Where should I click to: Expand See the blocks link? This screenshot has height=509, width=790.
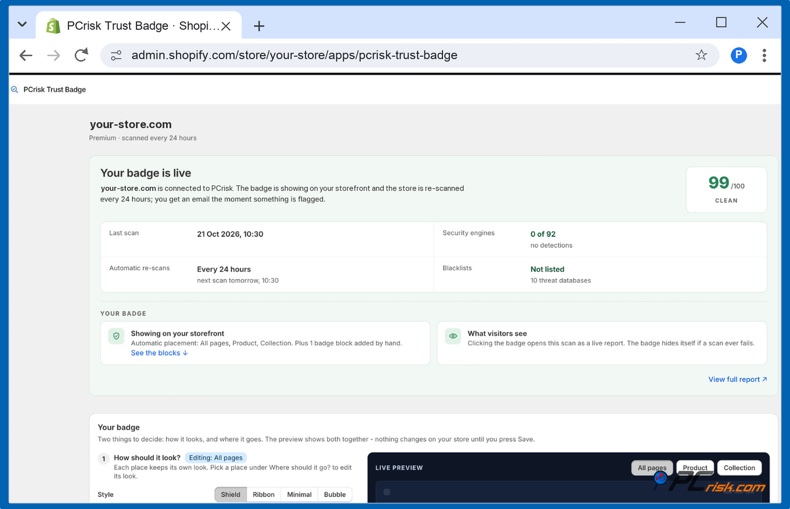coord(159,353)
